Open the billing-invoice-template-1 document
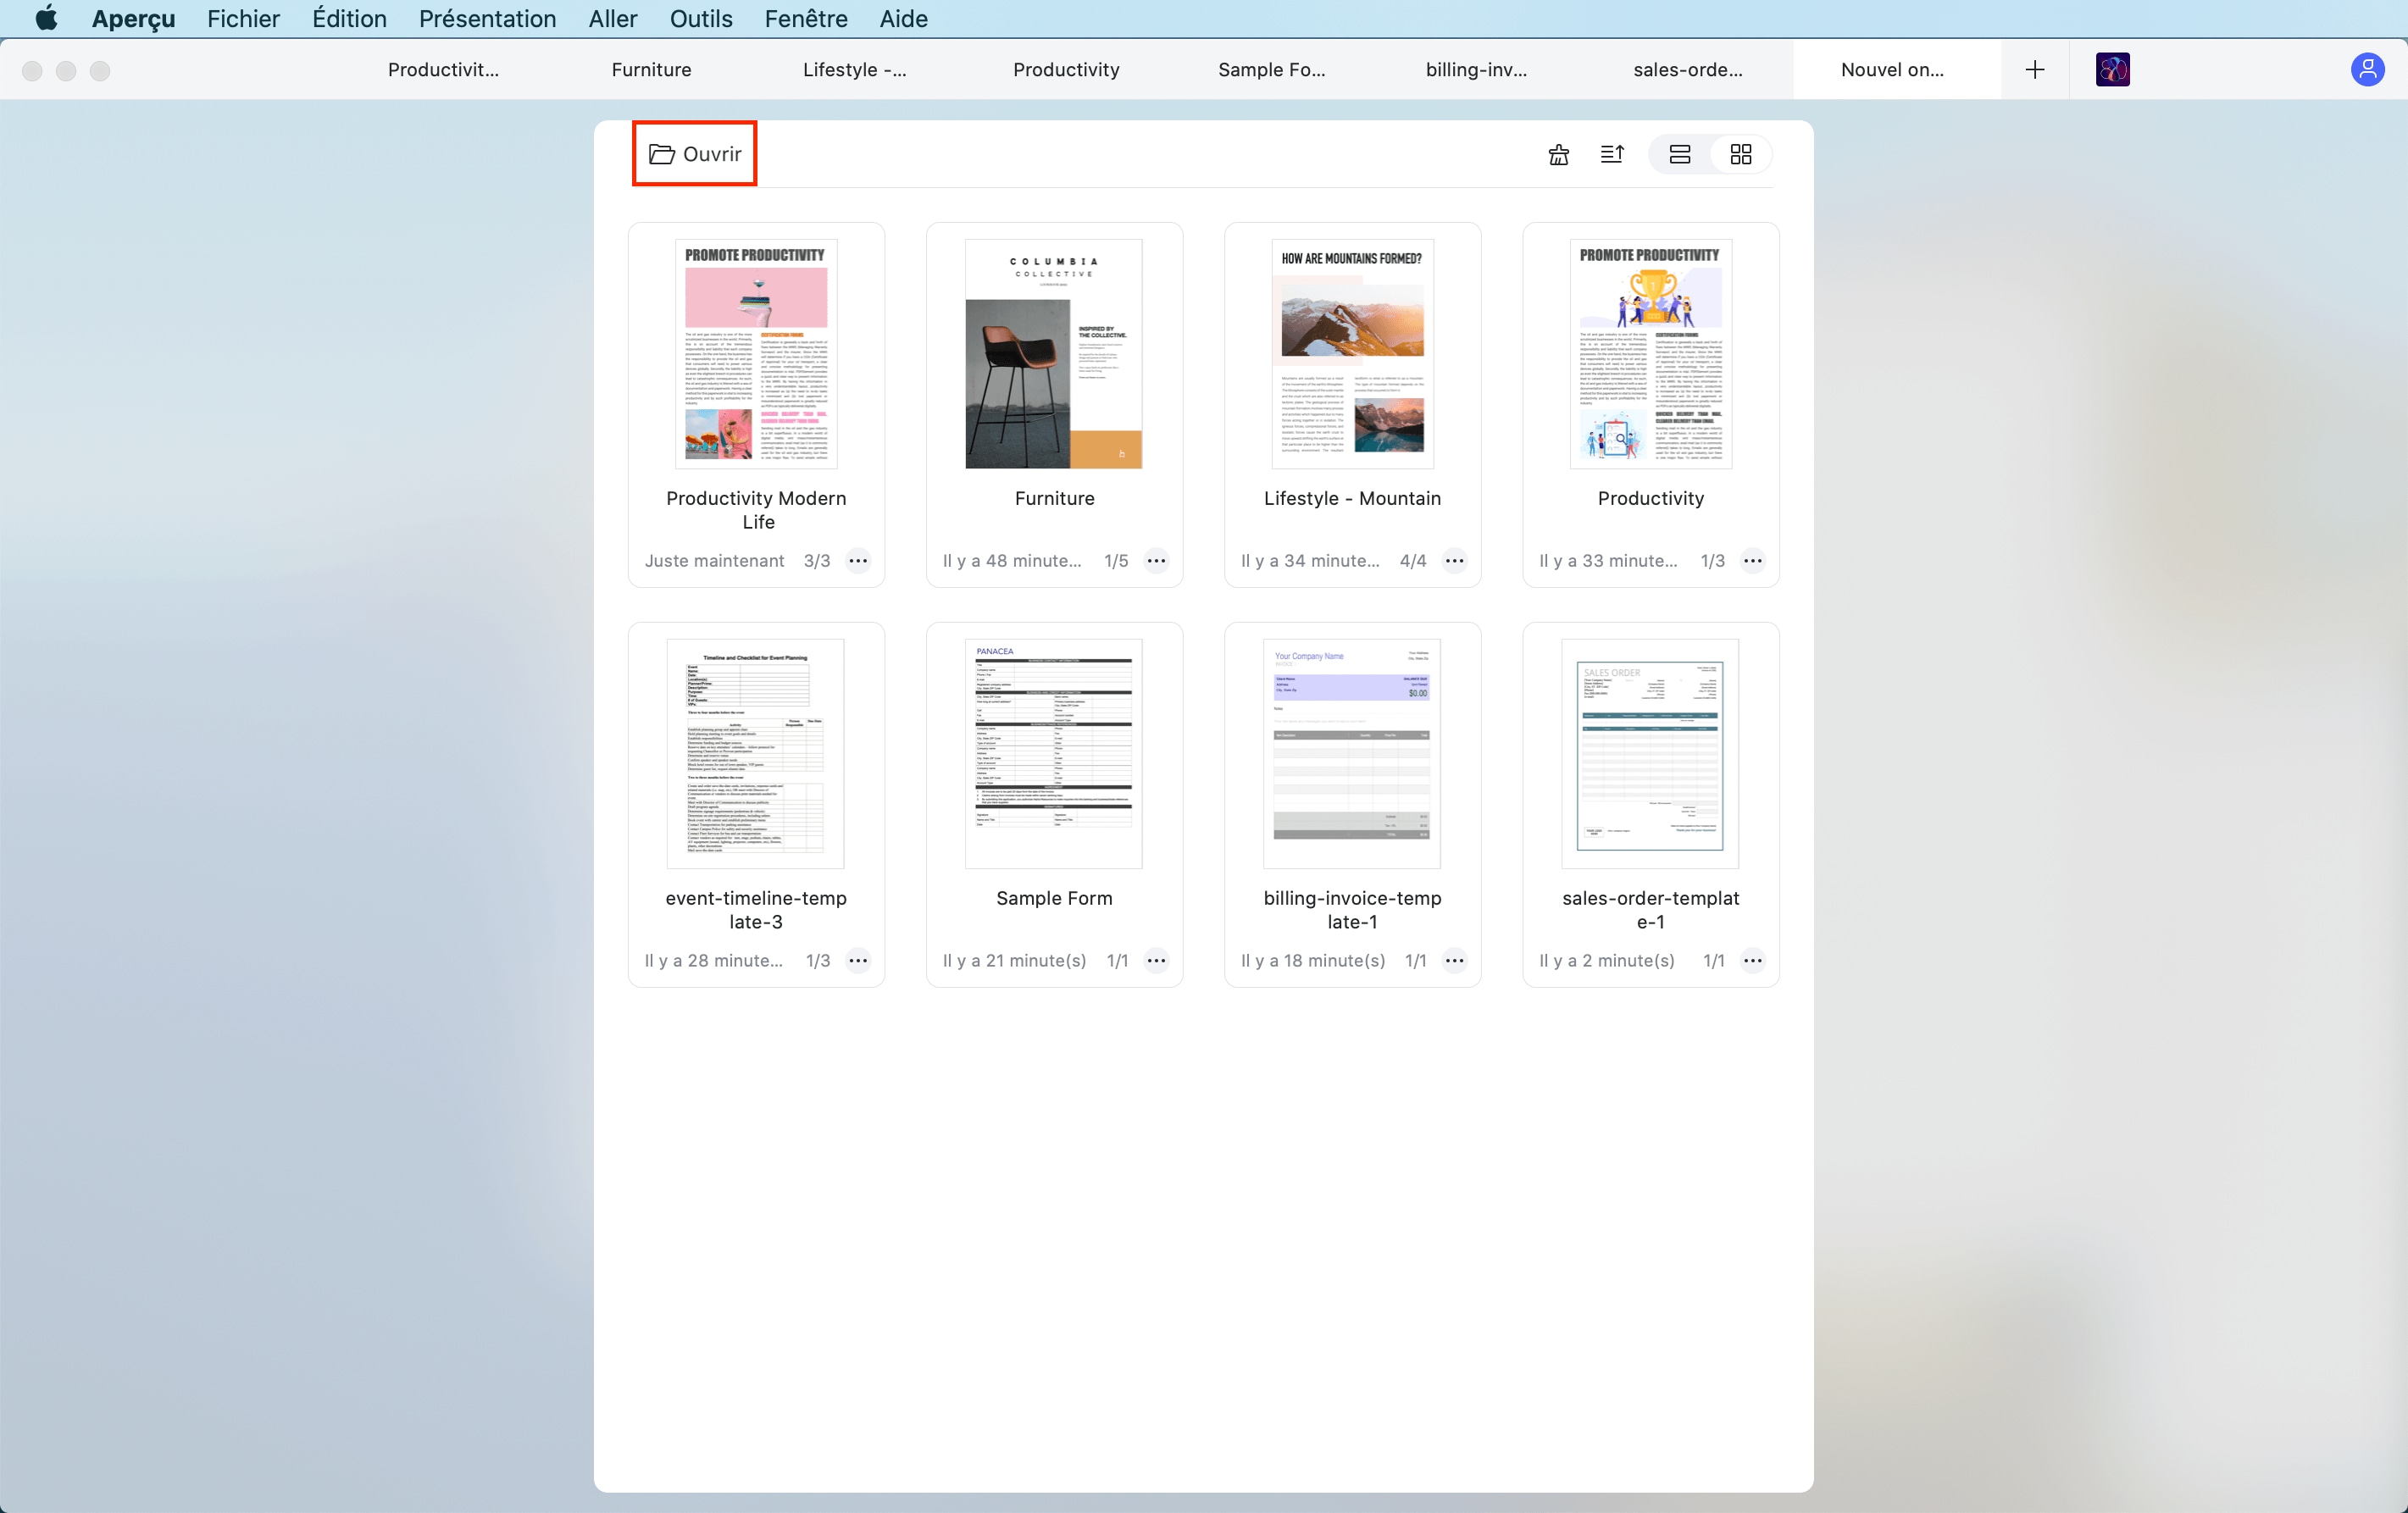 tap(1352, 751)
